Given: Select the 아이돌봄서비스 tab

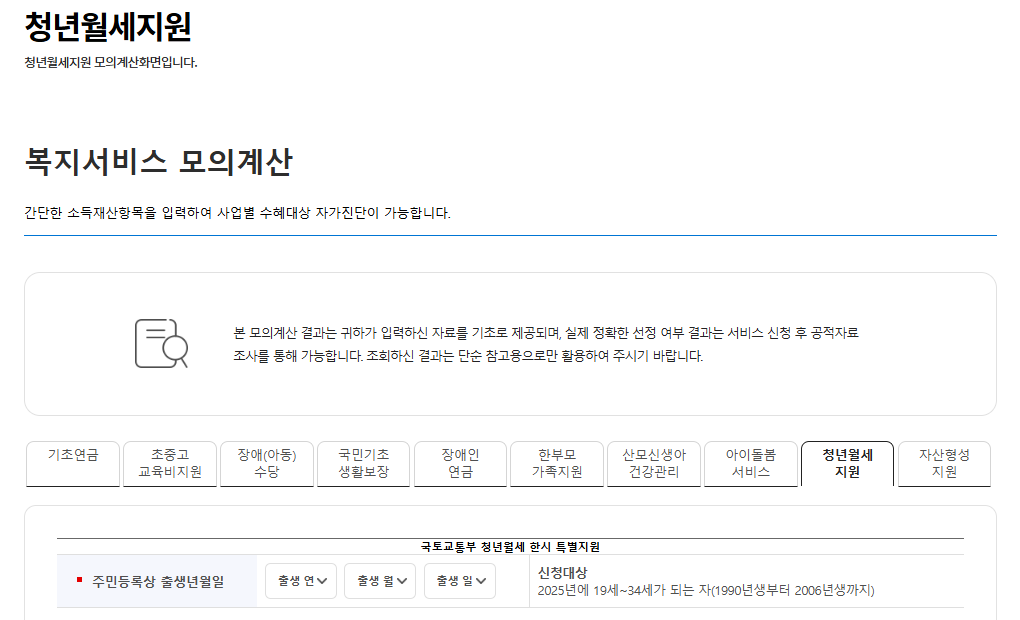Looking at the screenshot, I should coord(751,463).
